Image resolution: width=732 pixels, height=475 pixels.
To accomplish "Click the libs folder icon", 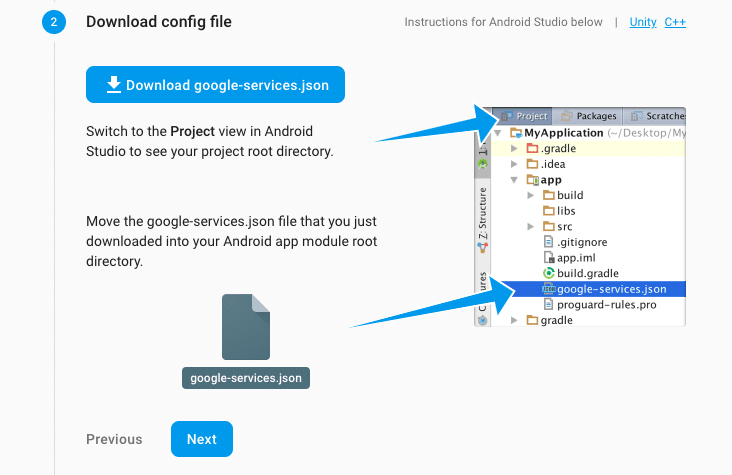I will point(548,211).
